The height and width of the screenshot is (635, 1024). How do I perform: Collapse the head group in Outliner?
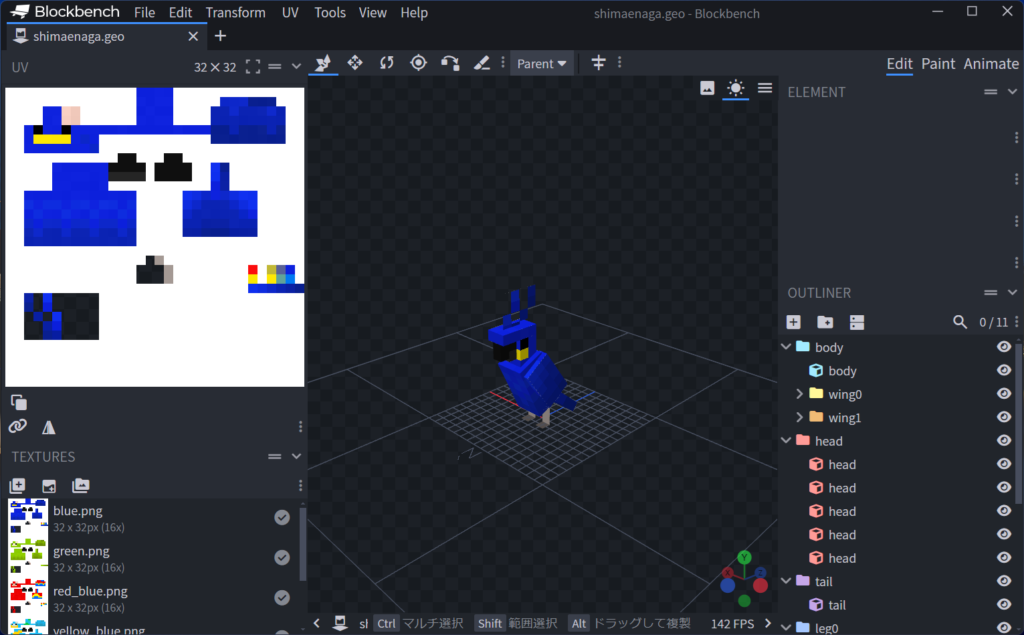785,441
